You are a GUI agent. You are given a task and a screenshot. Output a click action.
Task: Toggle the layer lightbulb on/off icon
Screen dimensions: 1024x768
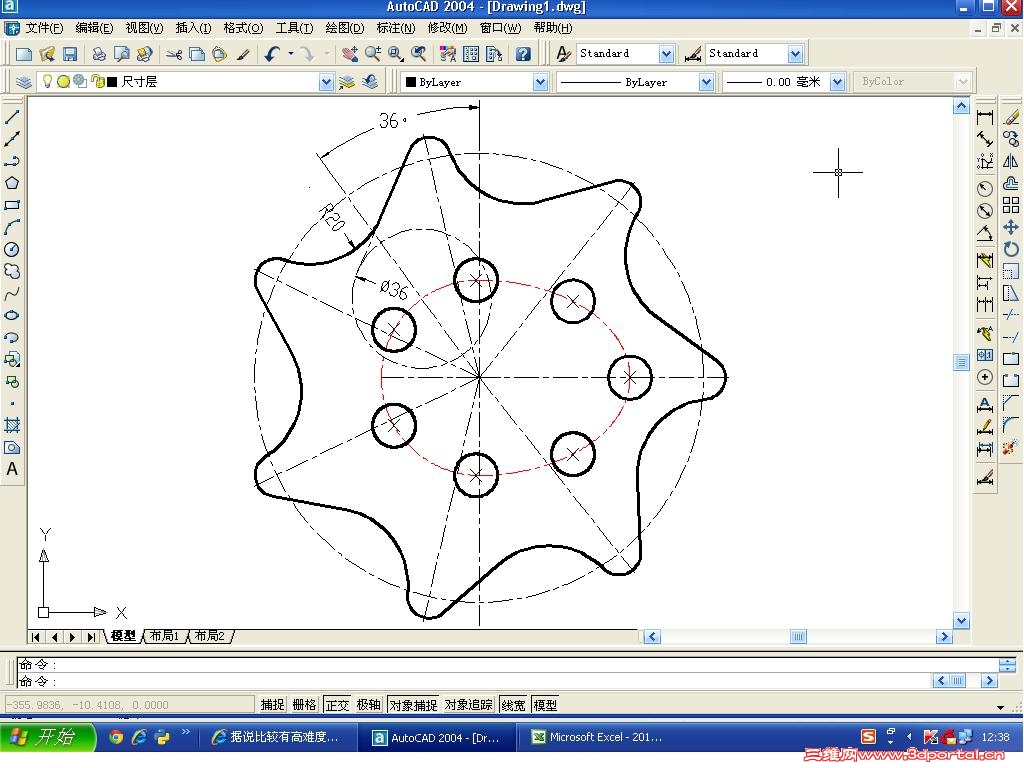click(x=46, y=81)
